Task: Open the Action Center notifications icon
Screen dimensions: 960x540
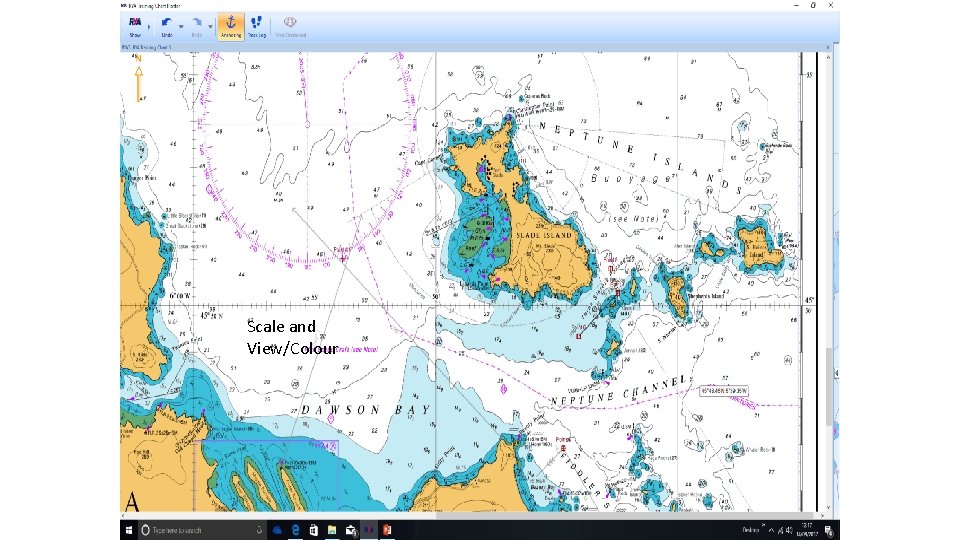Action: tap(829, 530)
